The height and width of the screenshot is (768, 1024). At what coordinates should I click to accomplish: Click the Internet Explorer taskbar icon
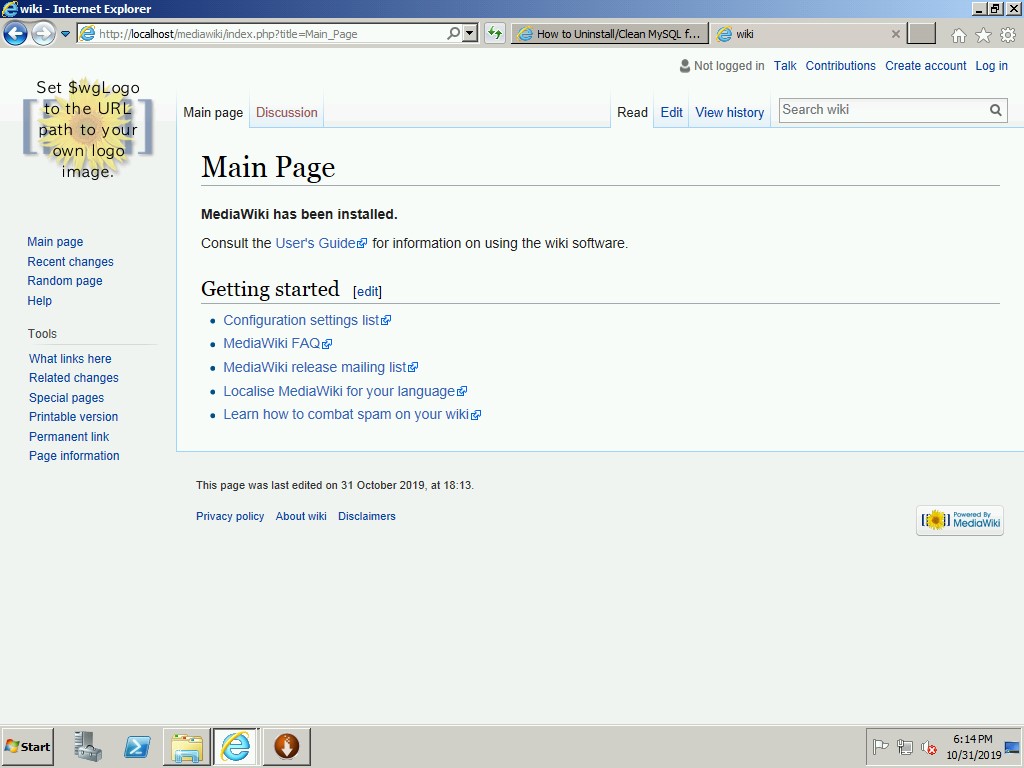pos(235,746)
